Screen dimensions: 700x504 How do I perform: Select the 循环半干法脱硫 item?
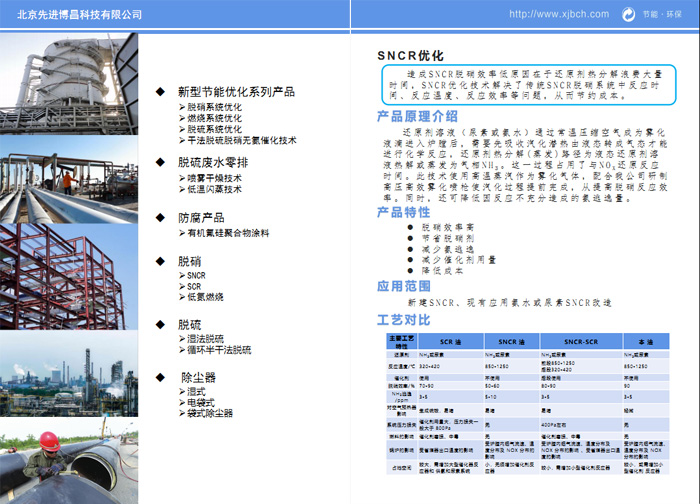pos(220,350)
